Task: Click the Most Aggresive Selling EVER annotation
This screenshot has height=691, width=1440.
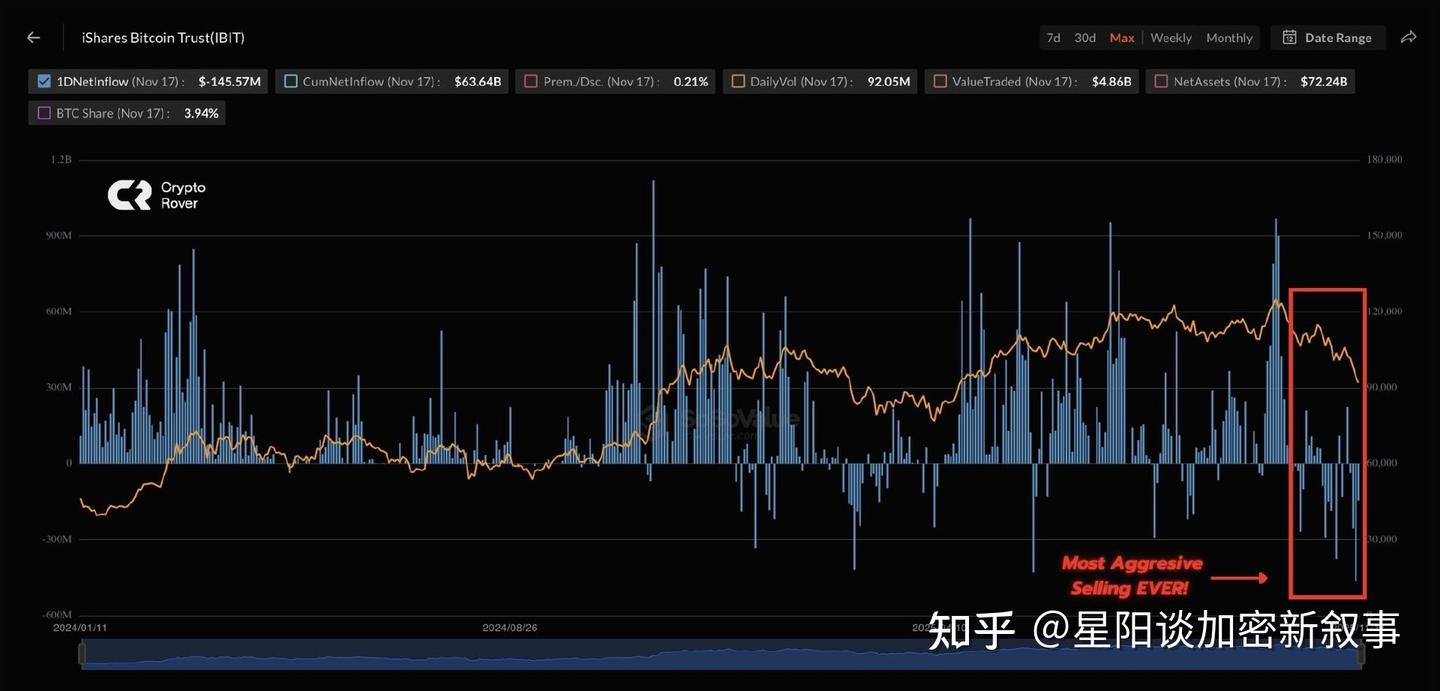Action: pos(1130,575)
